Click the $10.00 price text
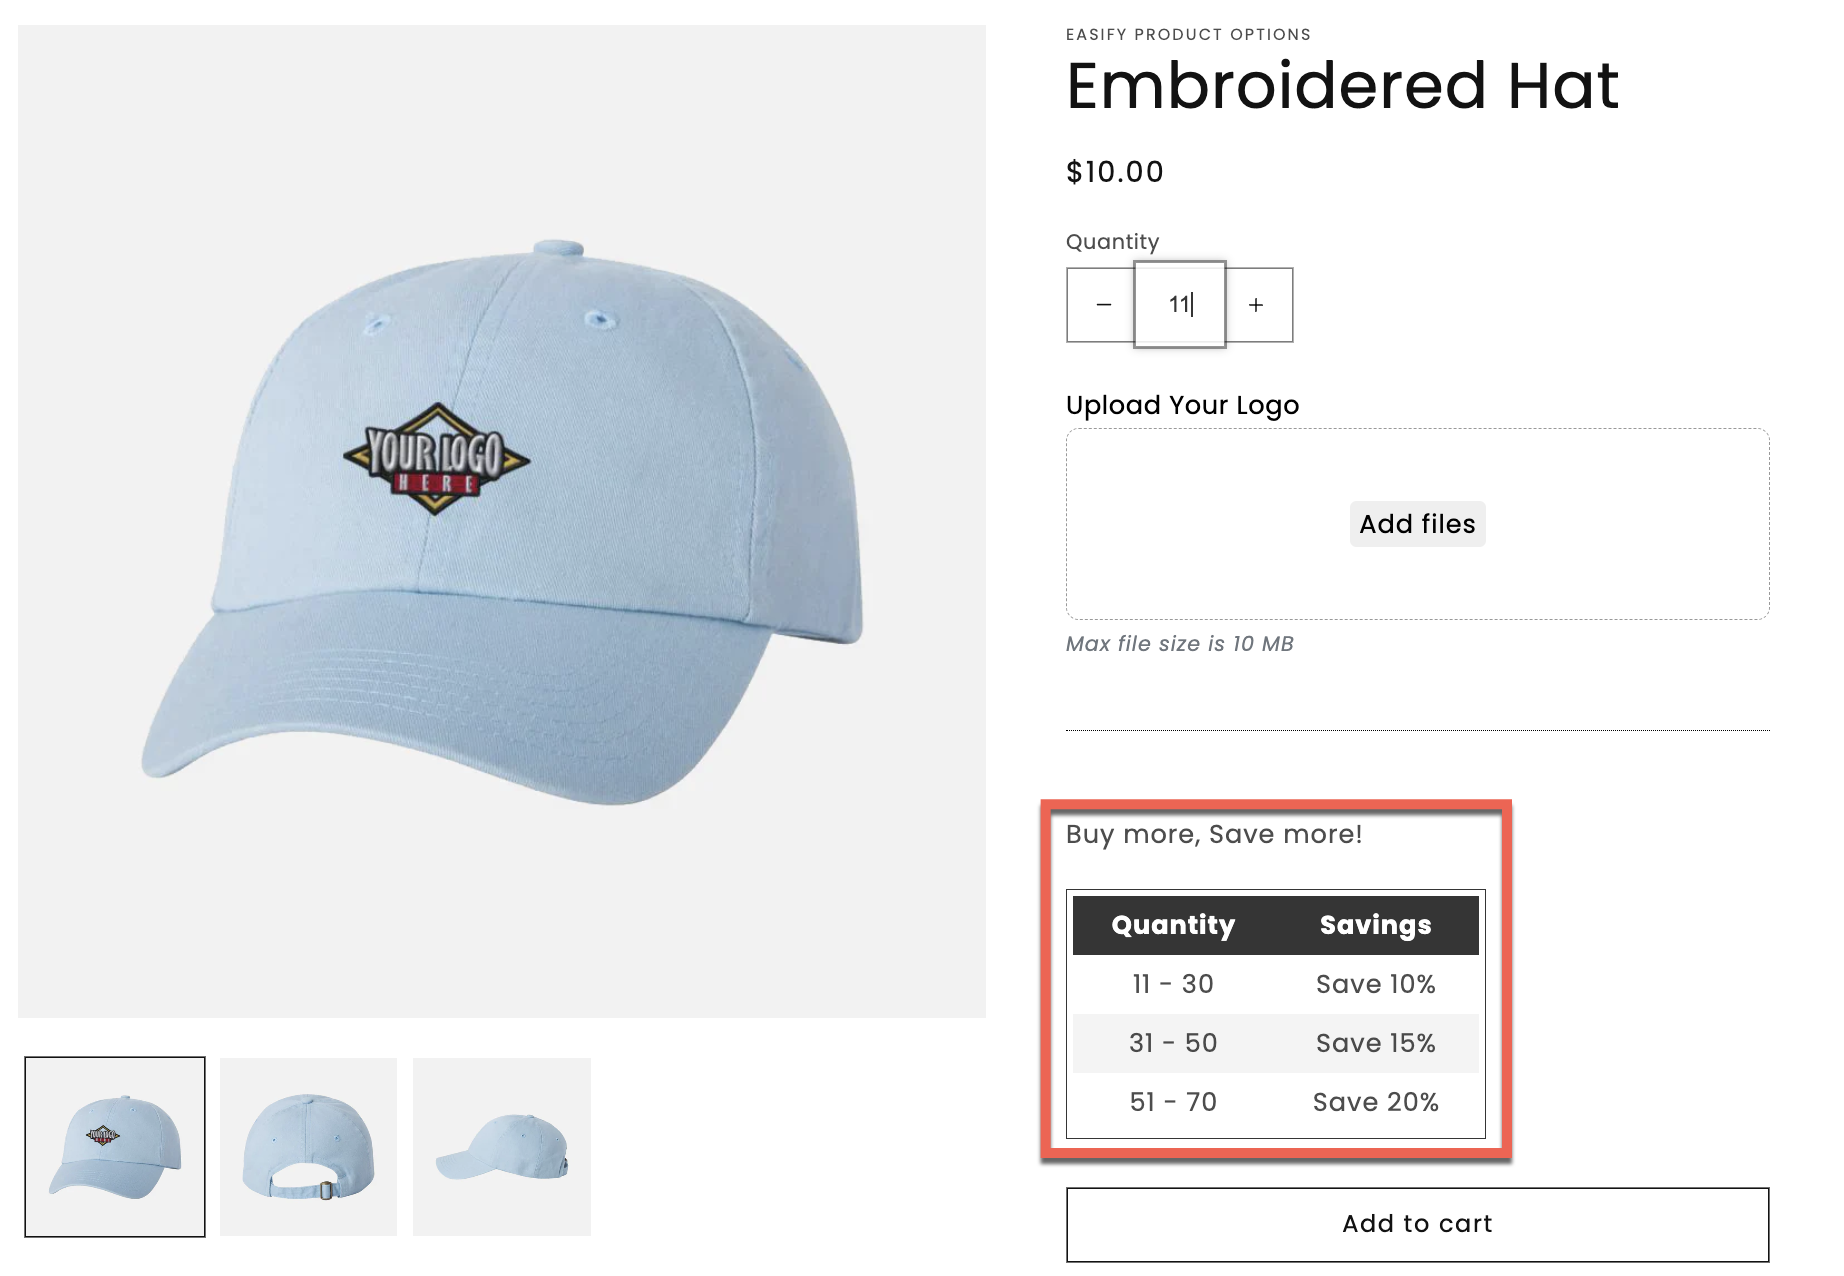 tap(1115, 172)
